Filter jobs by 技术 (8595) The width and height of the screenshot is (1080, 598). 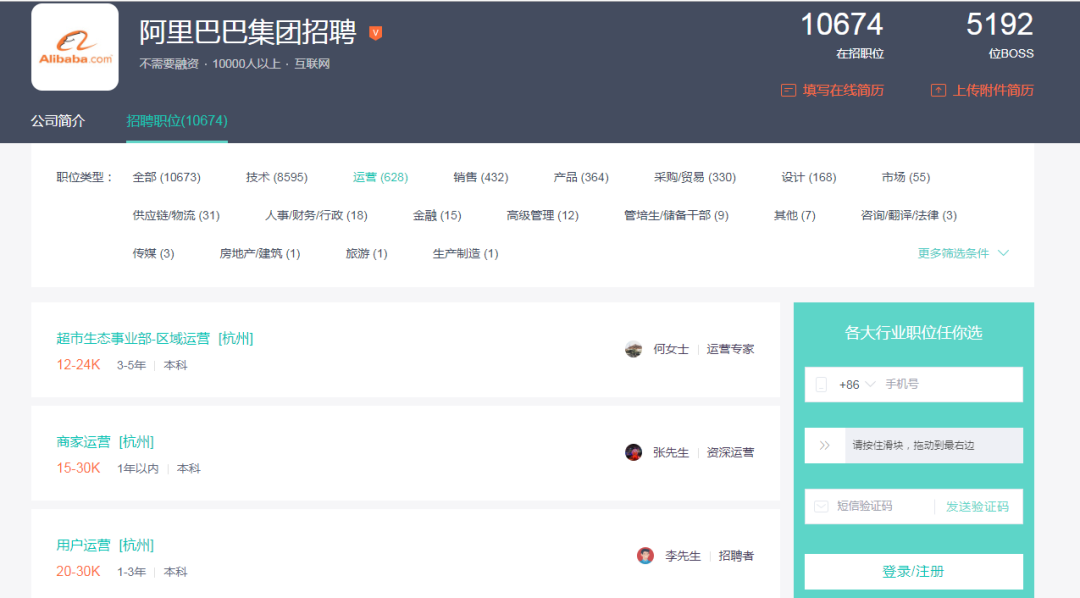pyautogui.click(x=277, y=177)
